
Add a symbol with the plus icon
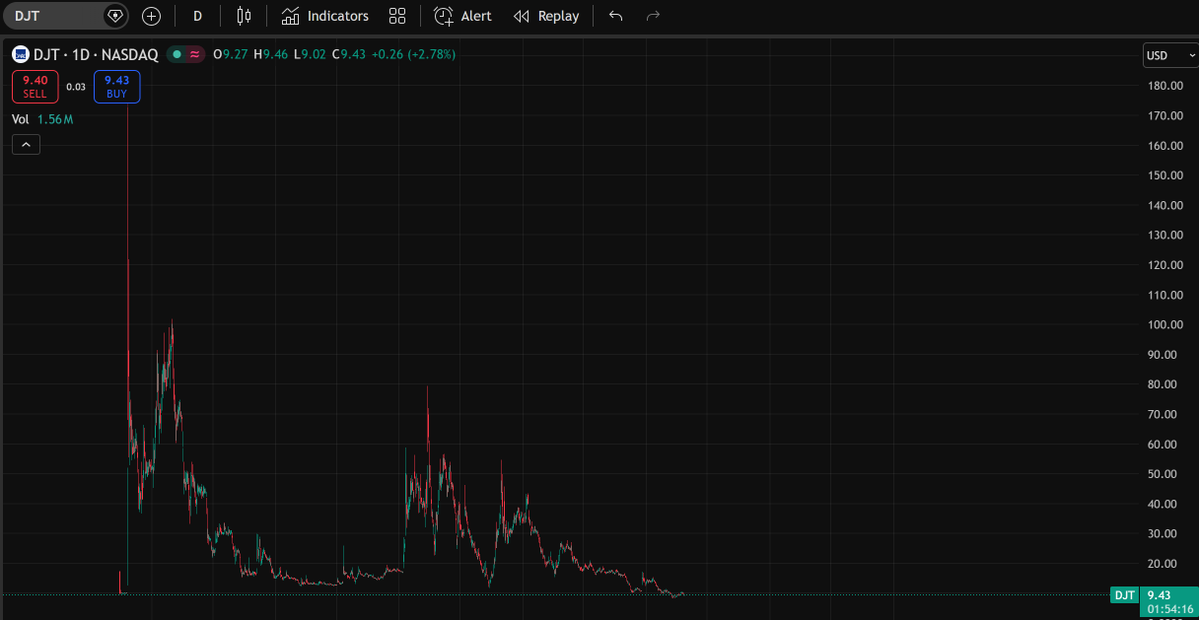tap(151, 16)
